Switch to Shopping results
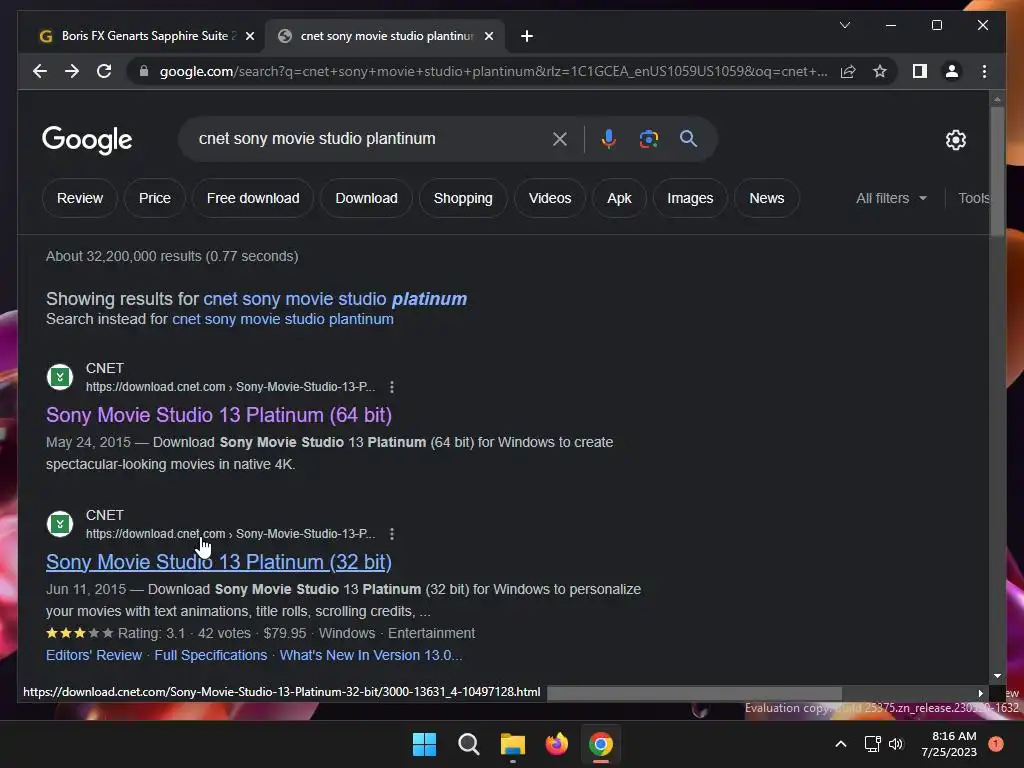This screenshot has height=768, width=1024. click(x=463, y=198)
